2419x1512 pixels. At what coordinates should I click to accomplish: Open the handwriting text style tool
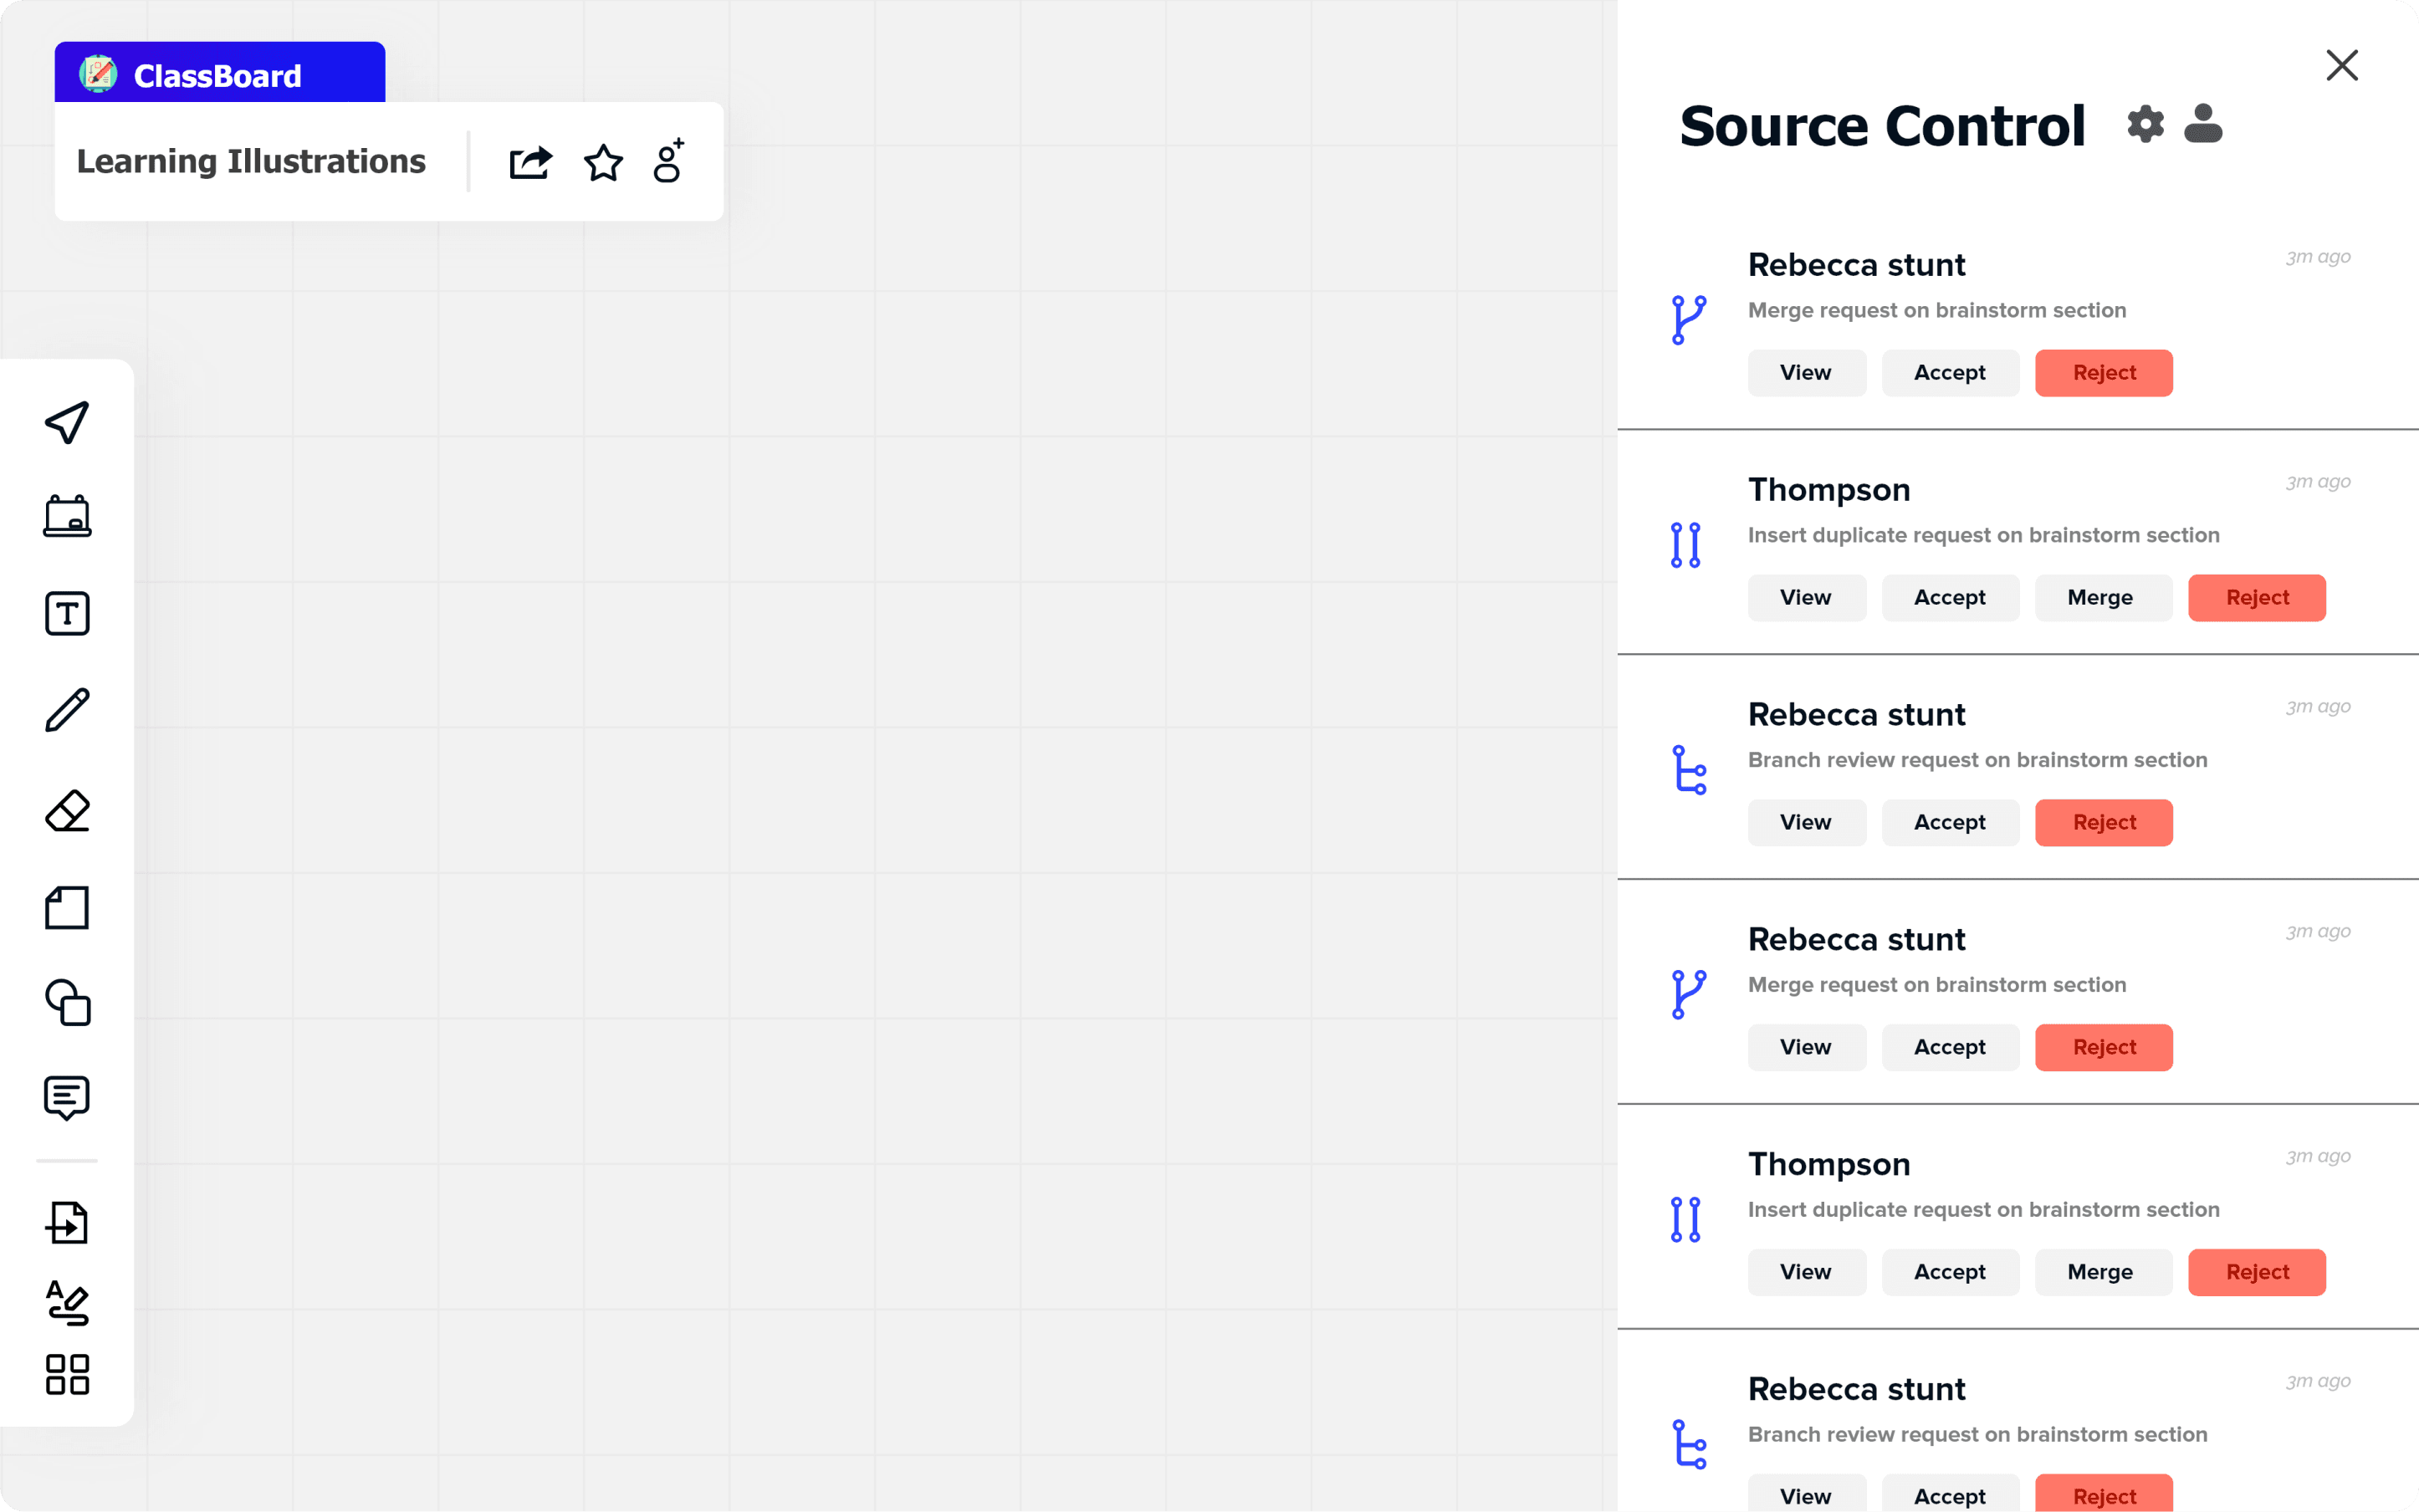click(67, 1302)
